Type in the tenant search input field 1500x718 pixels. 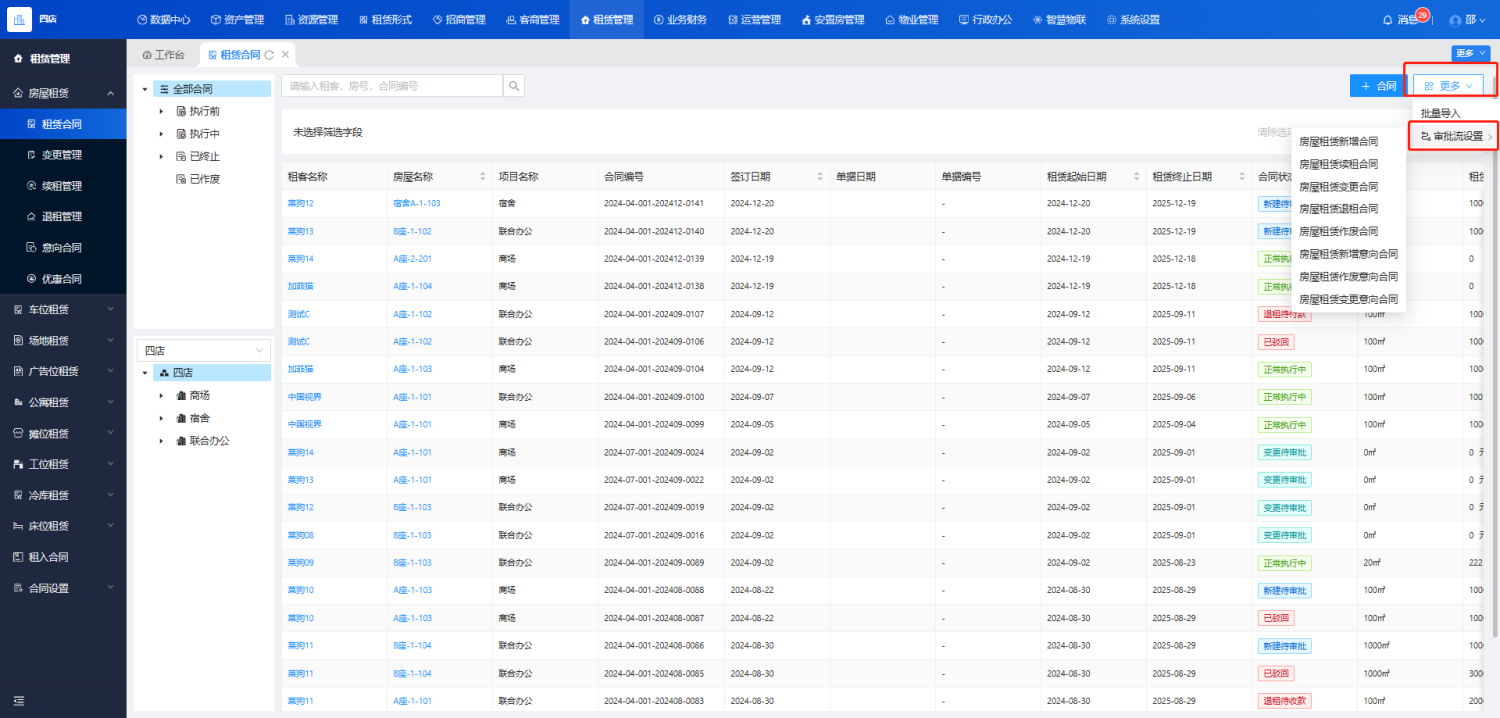click(x=392, y=86)
